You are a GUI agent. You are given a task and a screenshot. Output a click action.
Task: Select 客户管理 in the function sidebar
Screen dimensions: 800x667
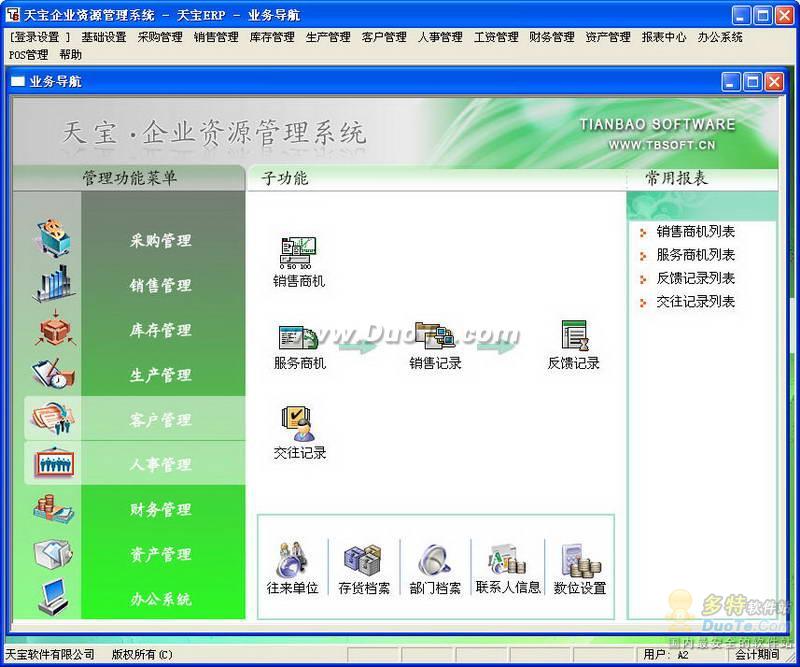pyautogui.click(x=161, y=419)
